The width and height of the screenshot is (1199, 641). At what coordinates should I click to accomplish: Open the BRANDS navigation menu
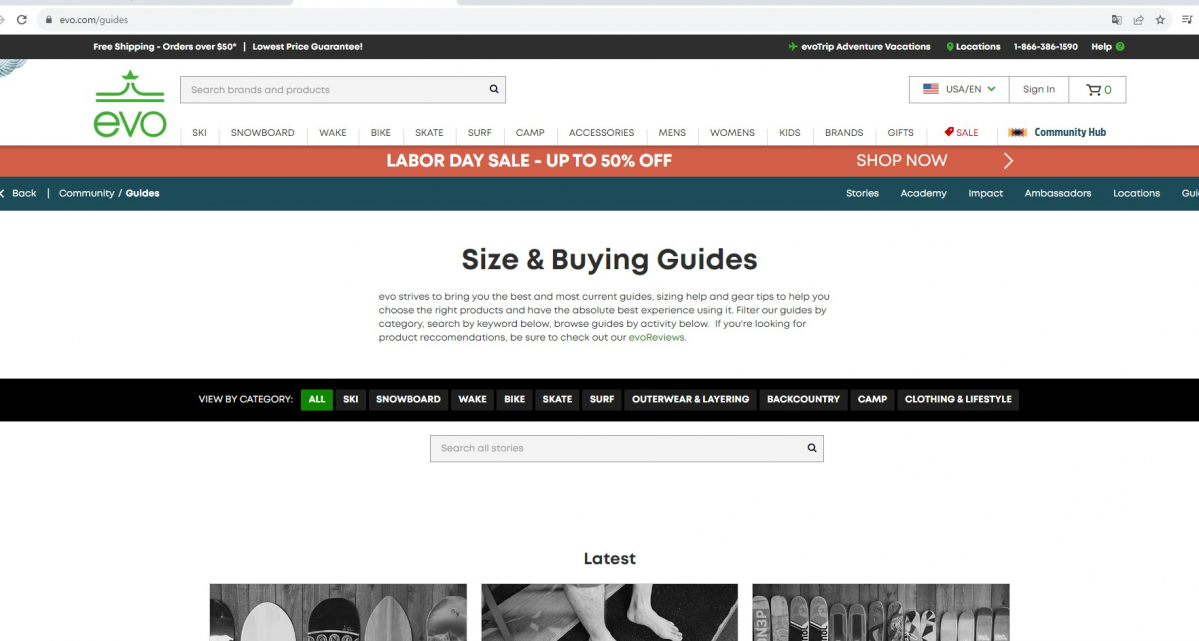(843, 132)
